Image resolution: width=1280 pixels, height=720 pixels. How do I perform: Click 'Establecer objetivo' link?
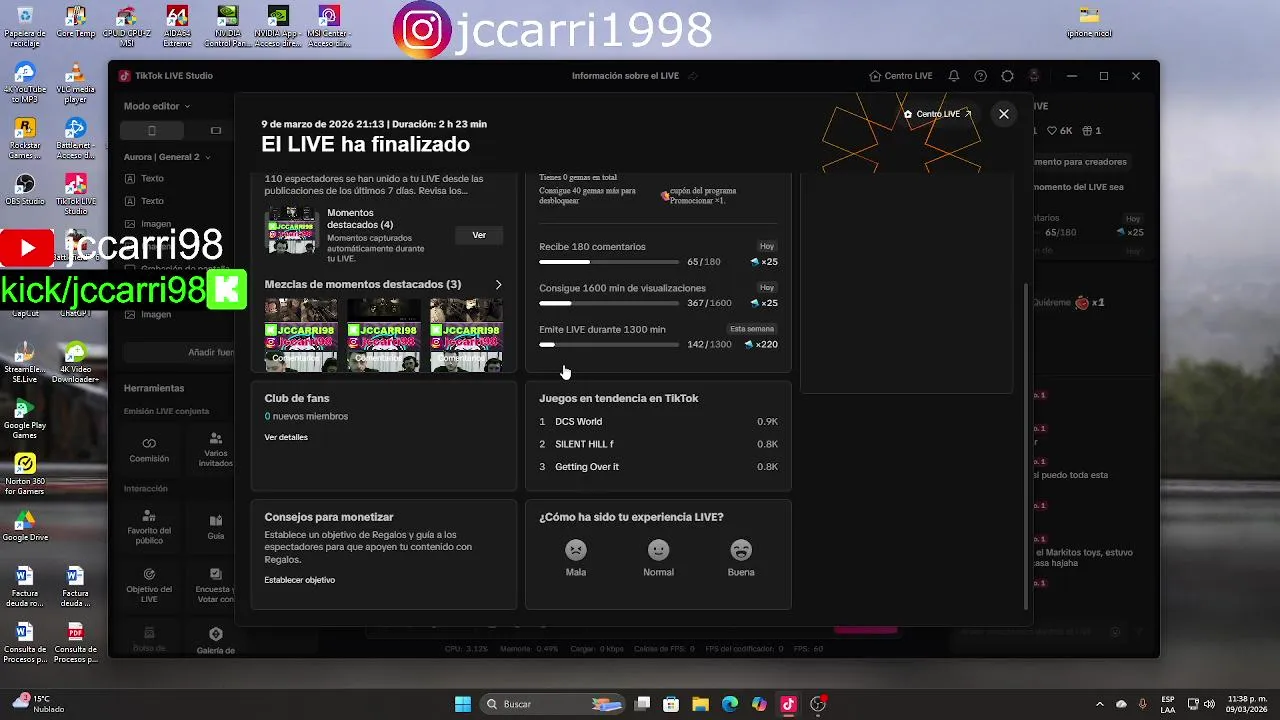300,580
